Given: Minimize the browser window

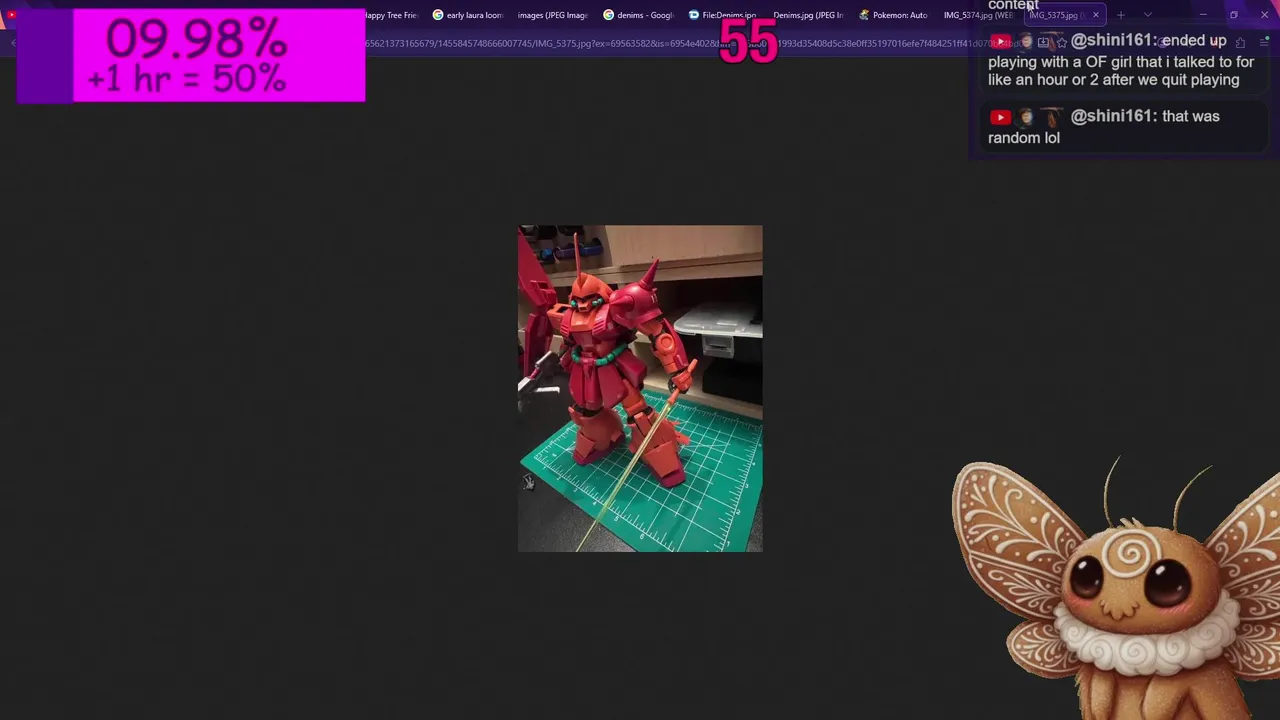Looking at the screenshot, I should pyautogui.click(x=1203, y=15).
